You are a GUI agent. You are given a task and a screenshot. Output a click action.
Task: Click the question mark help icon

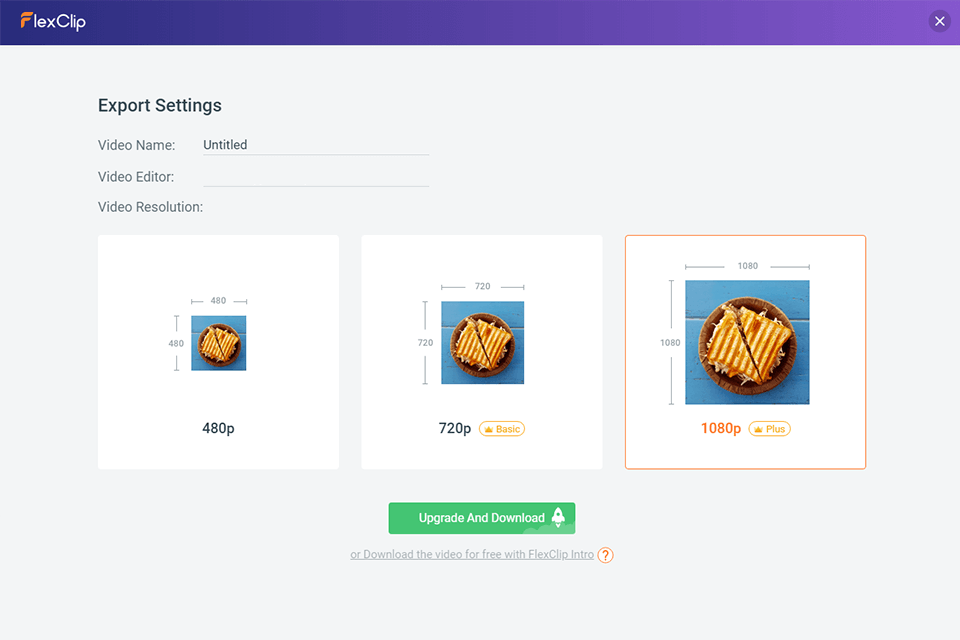click(605, 555)
